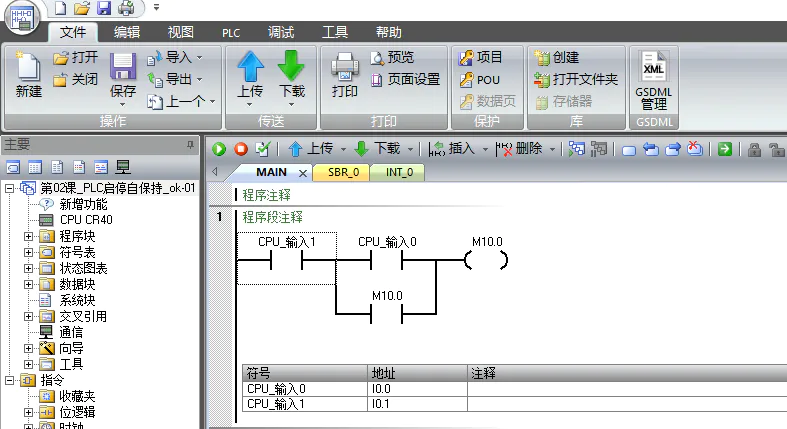787x429 pixels.
Task: Pin the 主要 panel
Action: click(190, 145)
